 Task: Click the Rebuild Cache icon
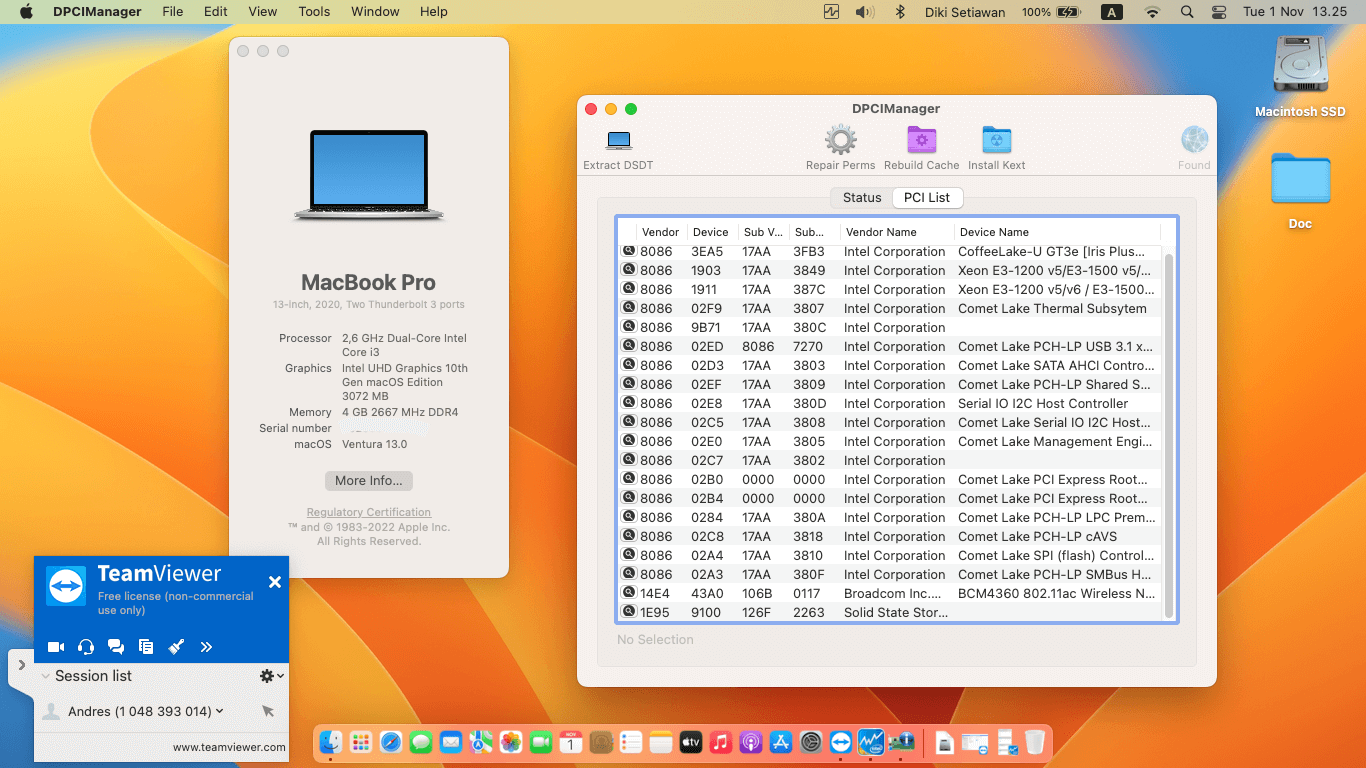click(x=921, y=141)
